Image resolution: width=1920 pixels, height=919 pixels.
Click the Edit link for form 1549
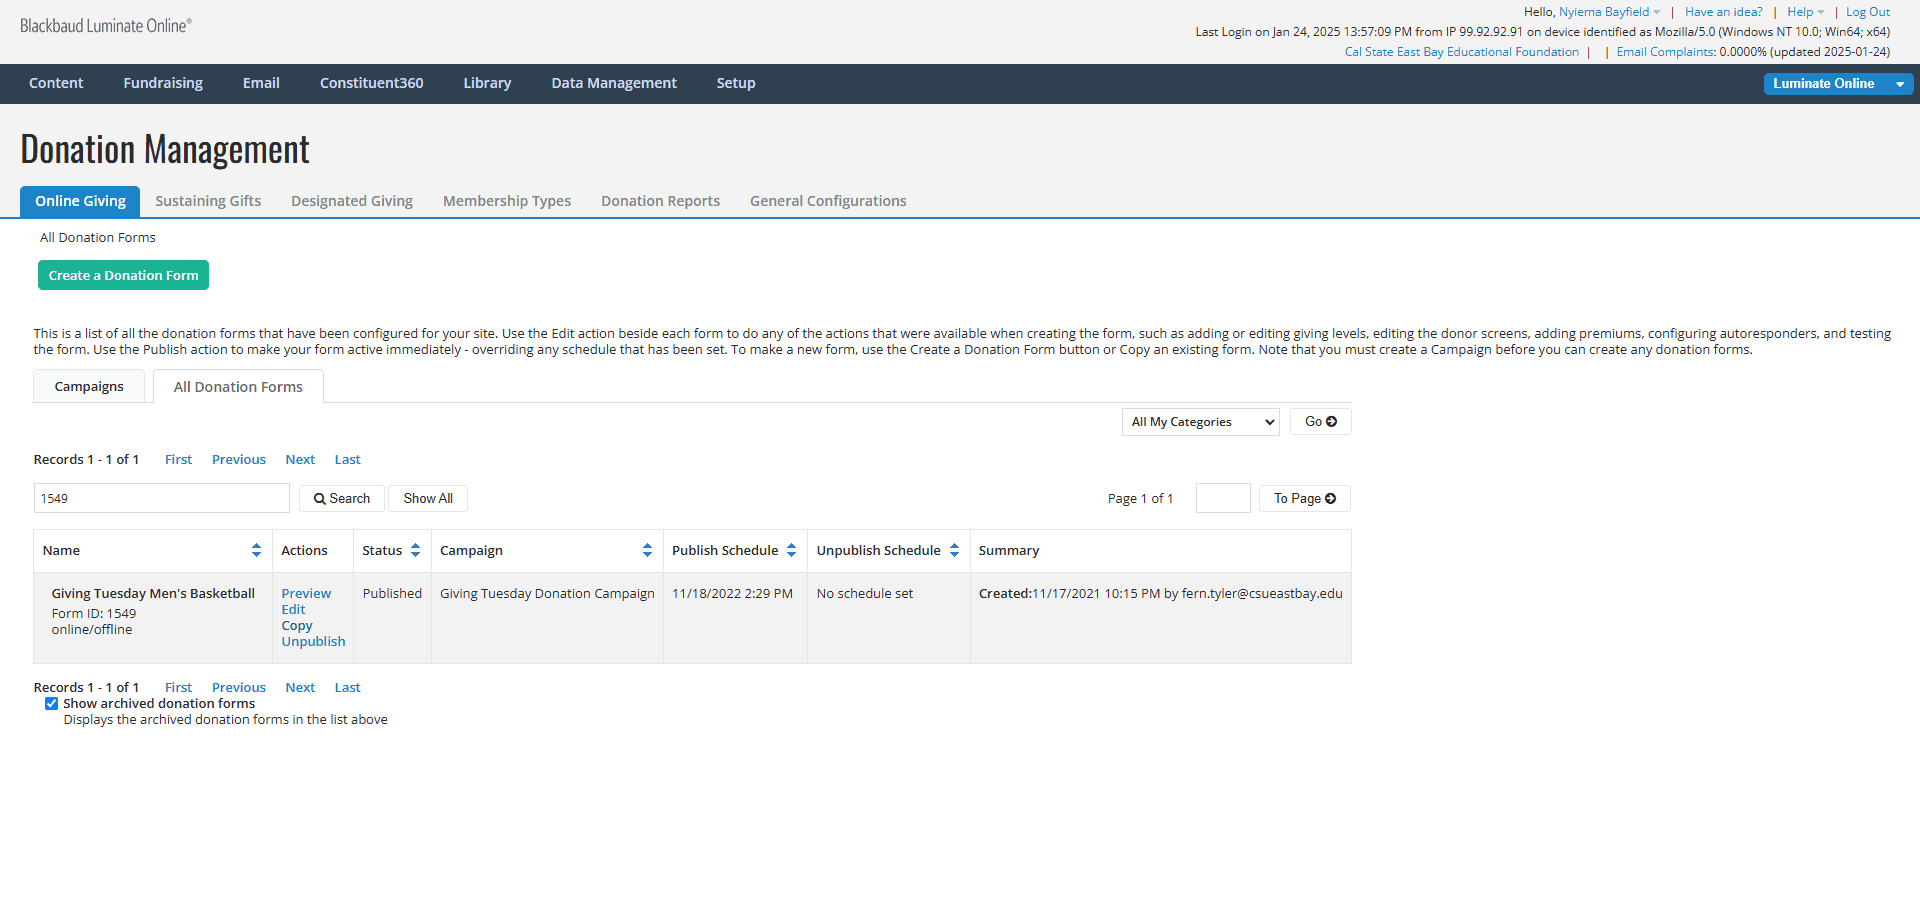(293, 609)
